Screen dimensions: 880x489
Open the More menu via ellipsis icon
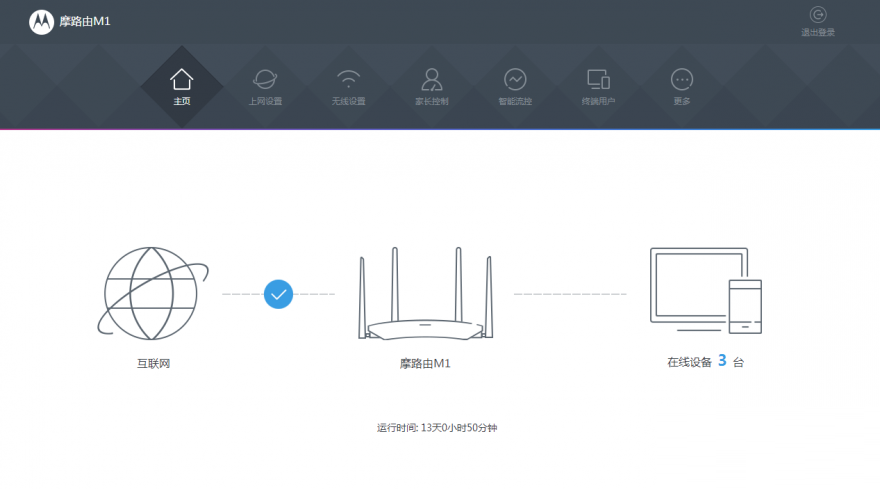[x=682, y=79]
